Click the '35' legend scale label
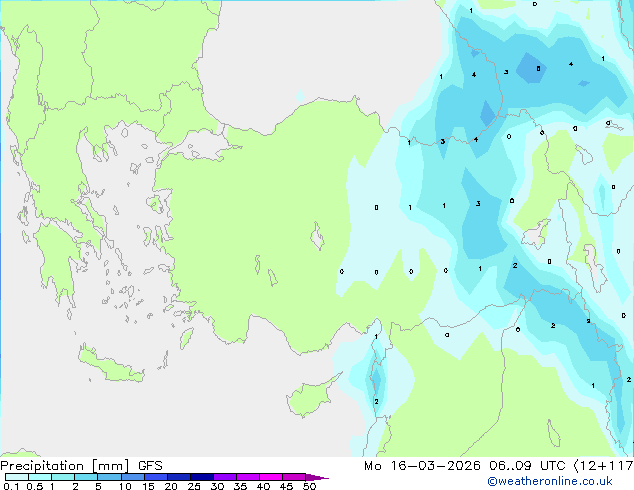This screenshot has width=634, height=490. pos(240,486)
